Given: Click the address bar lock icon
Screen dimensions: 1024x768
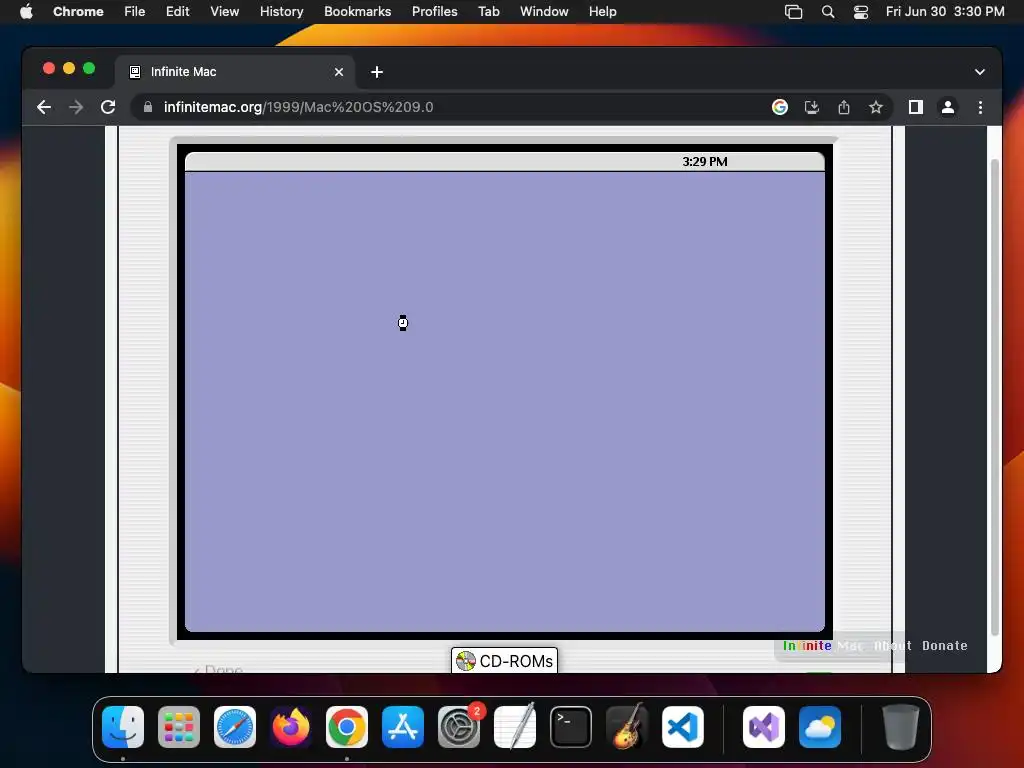Looking at the screenshot, I should pos(148,107).
